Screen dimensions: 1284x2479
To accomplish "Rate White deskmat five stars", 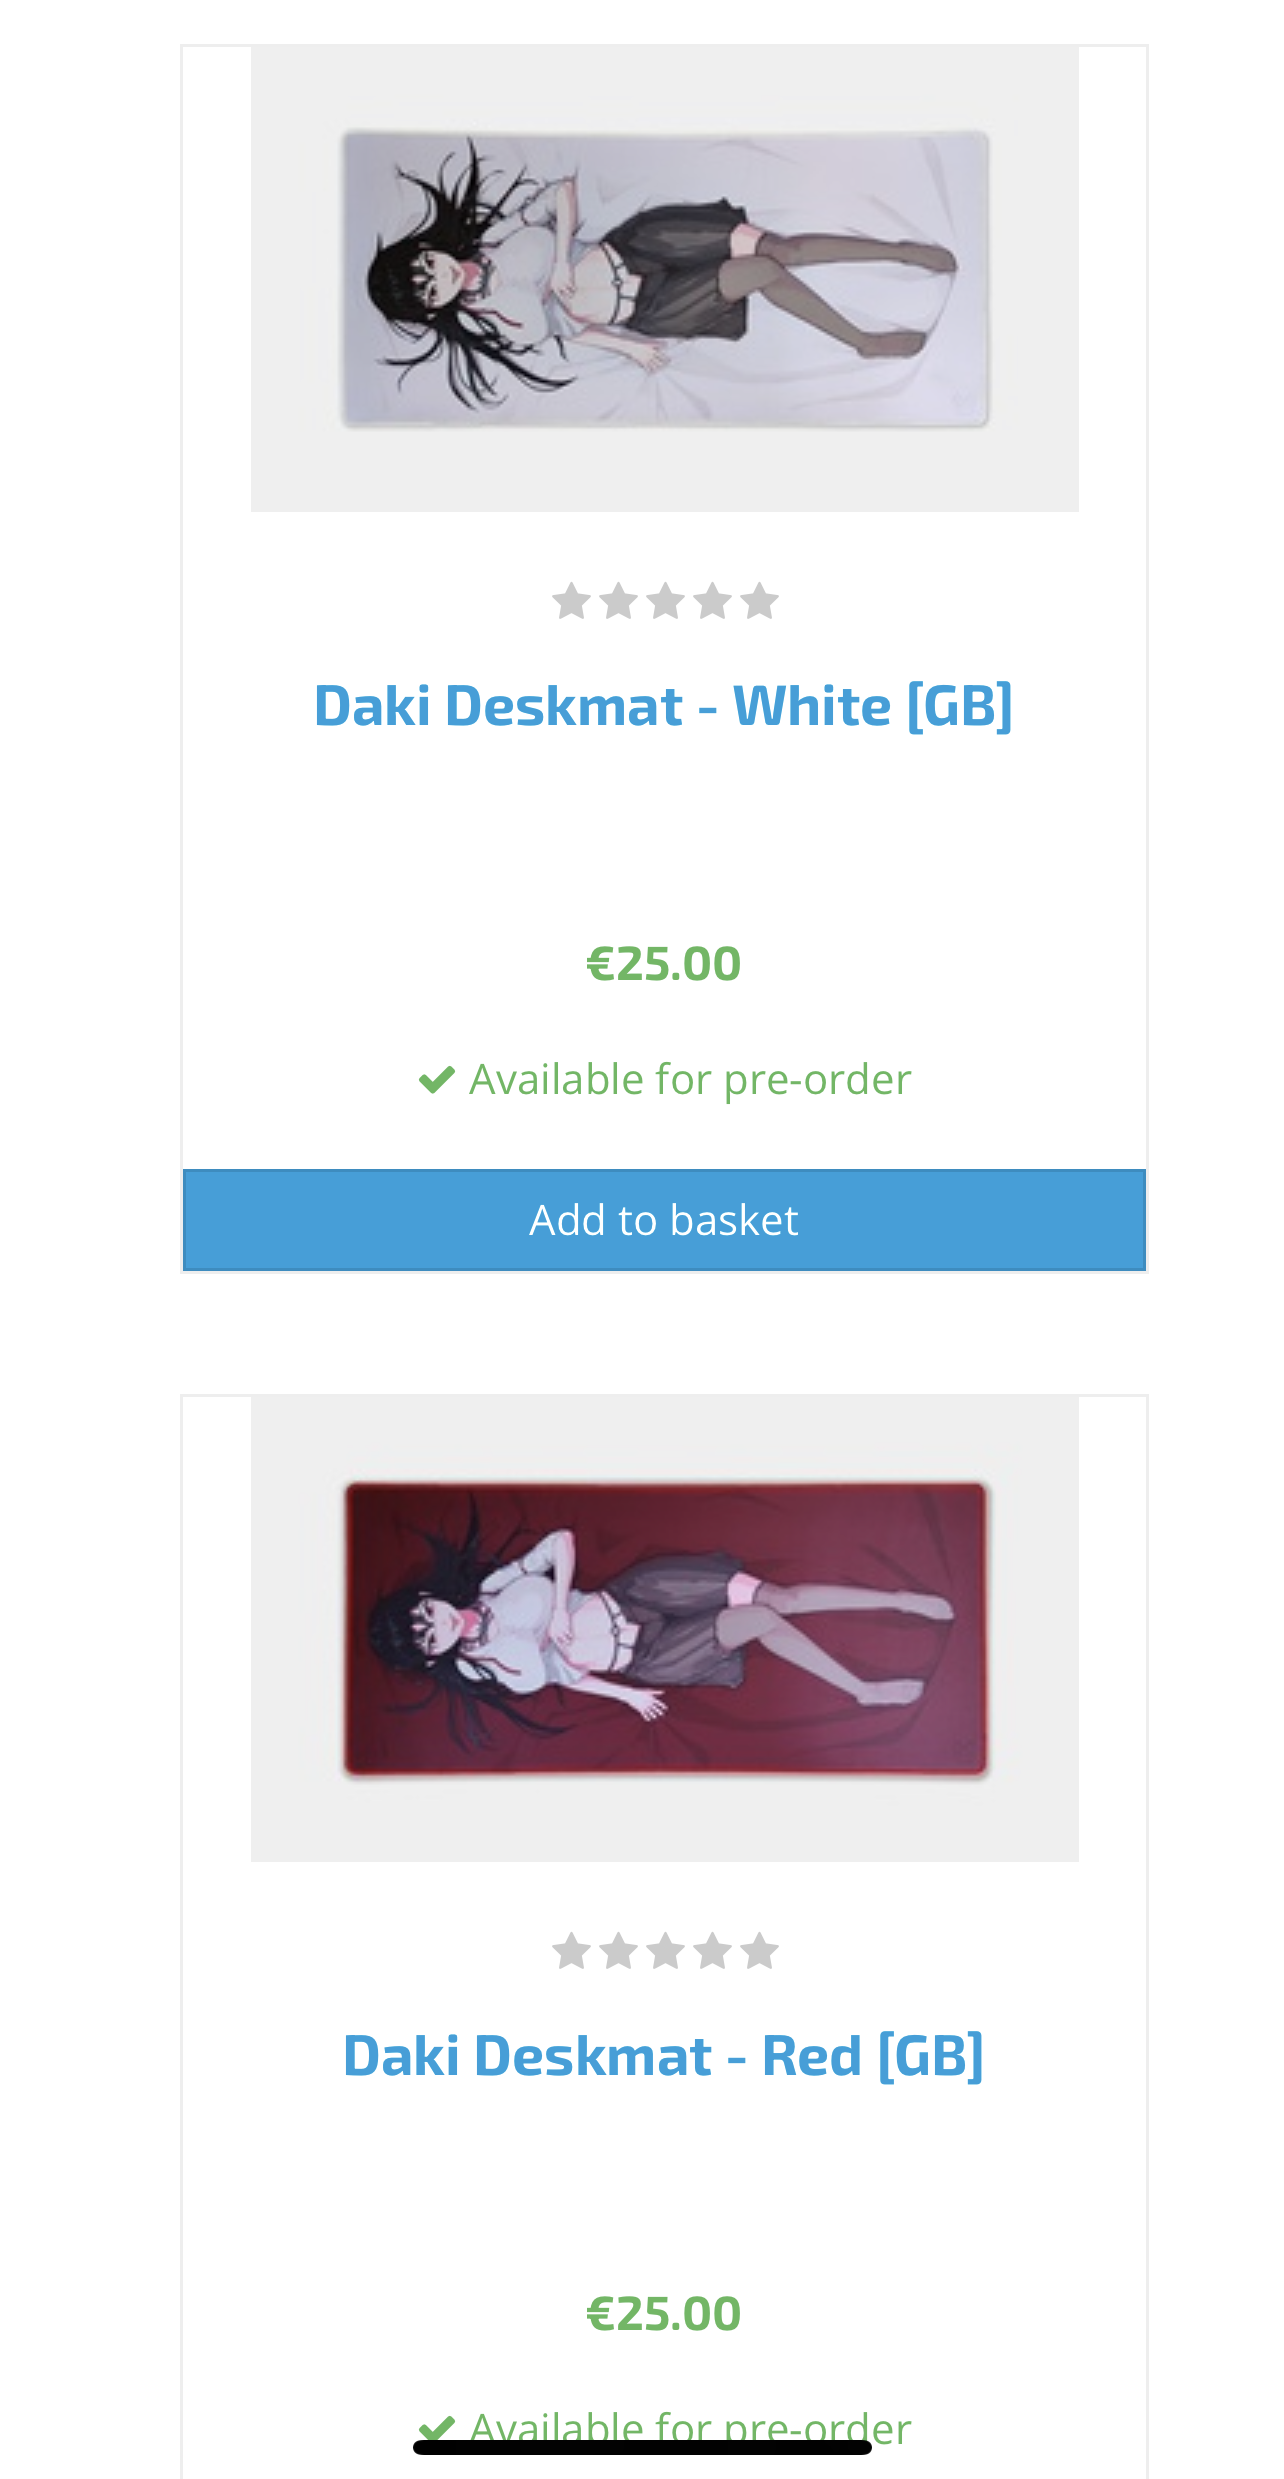I will pos(759,601).
